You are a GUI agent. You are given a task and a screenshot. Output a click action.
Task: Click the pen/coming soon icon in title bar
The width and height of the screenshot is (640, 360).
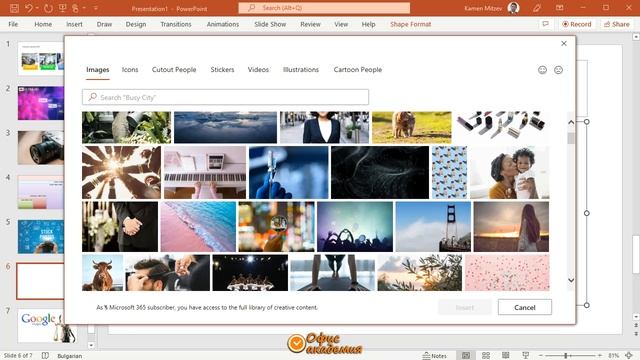click(x=537, y=8)
